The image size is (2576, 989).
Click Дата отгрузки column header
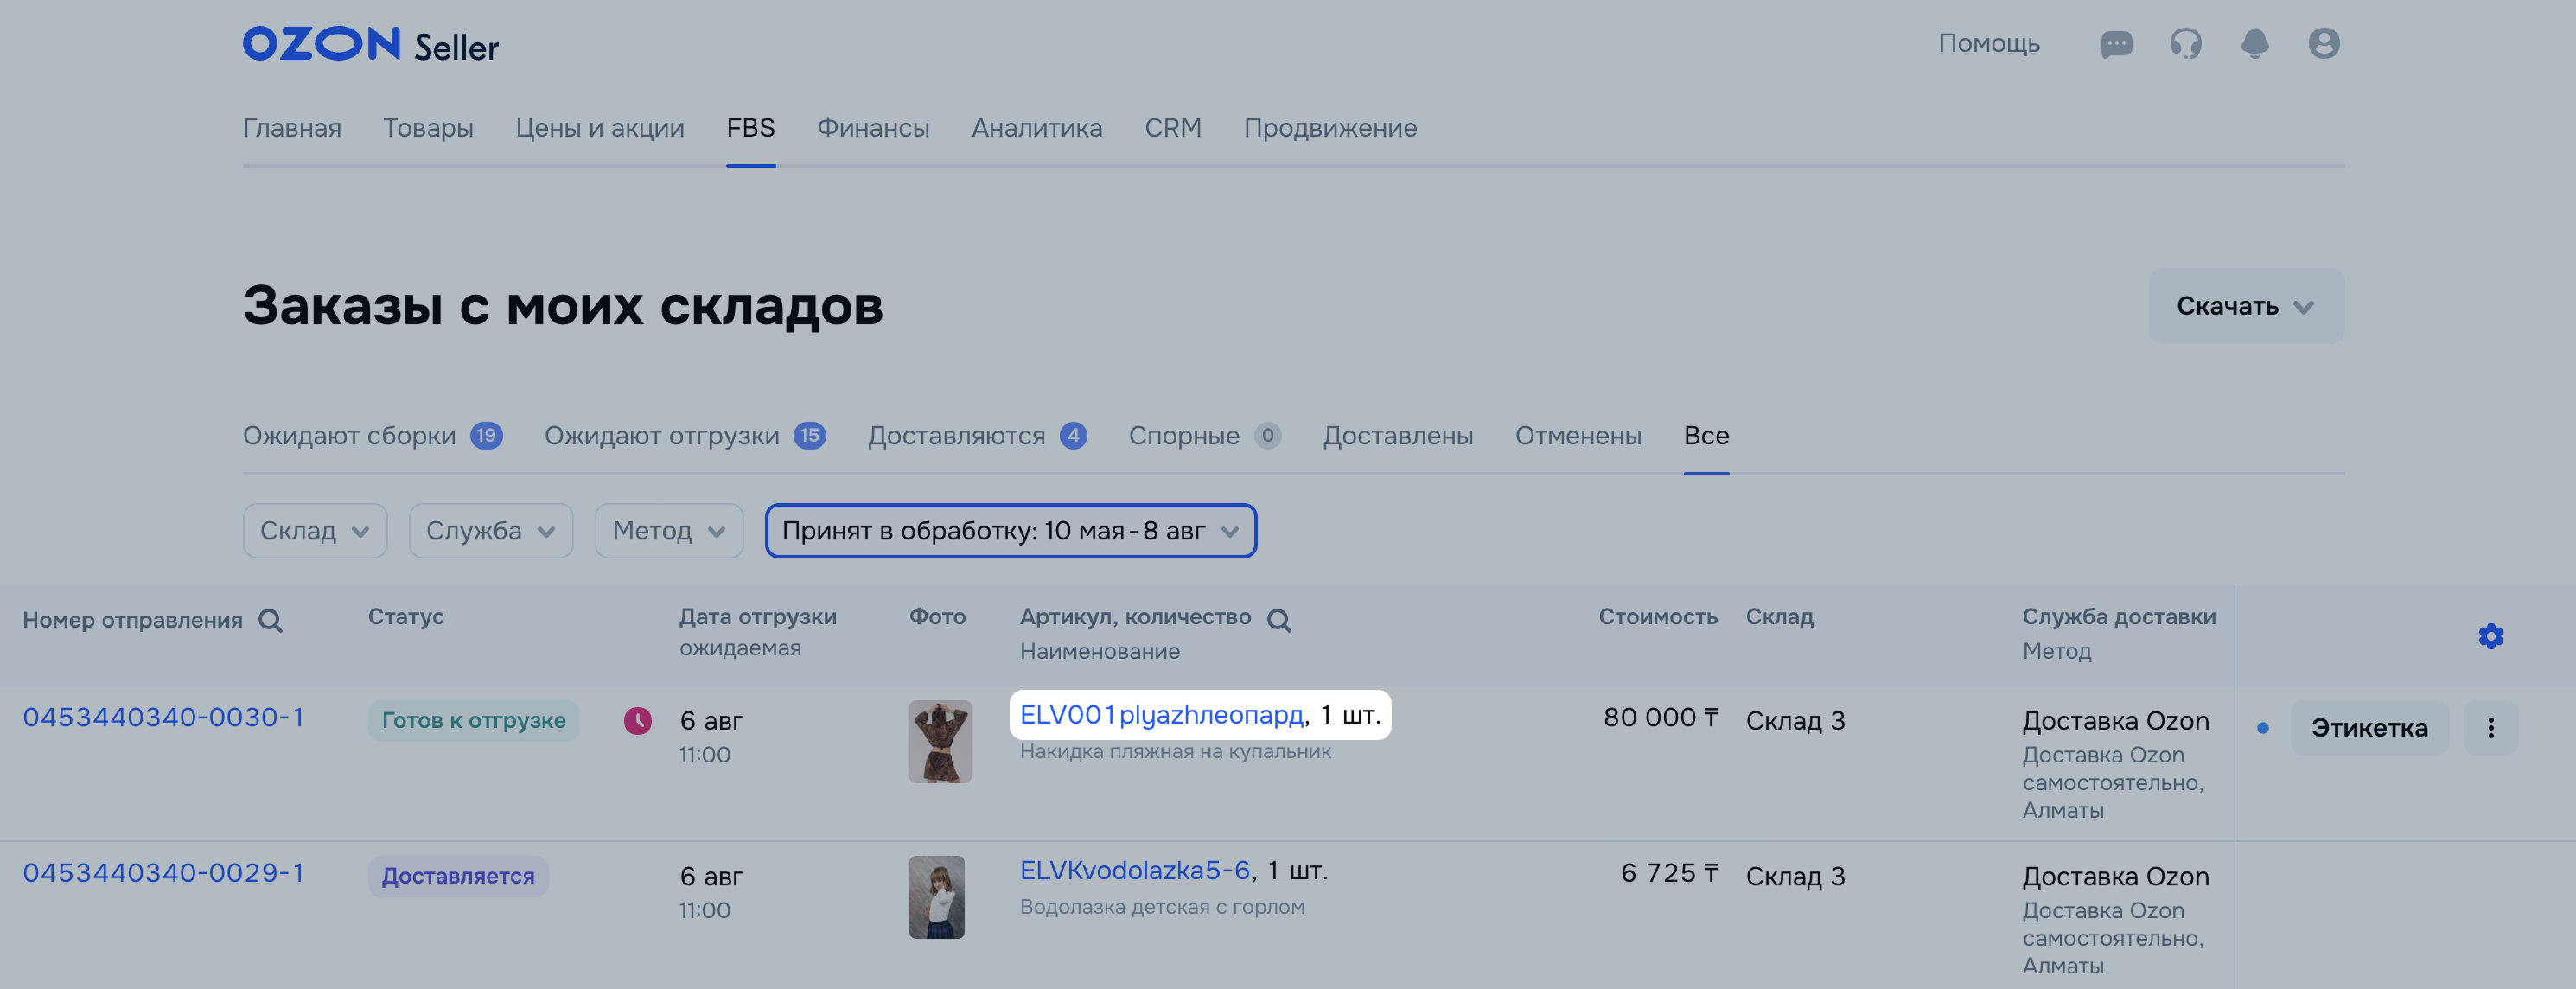click(758, 617)
